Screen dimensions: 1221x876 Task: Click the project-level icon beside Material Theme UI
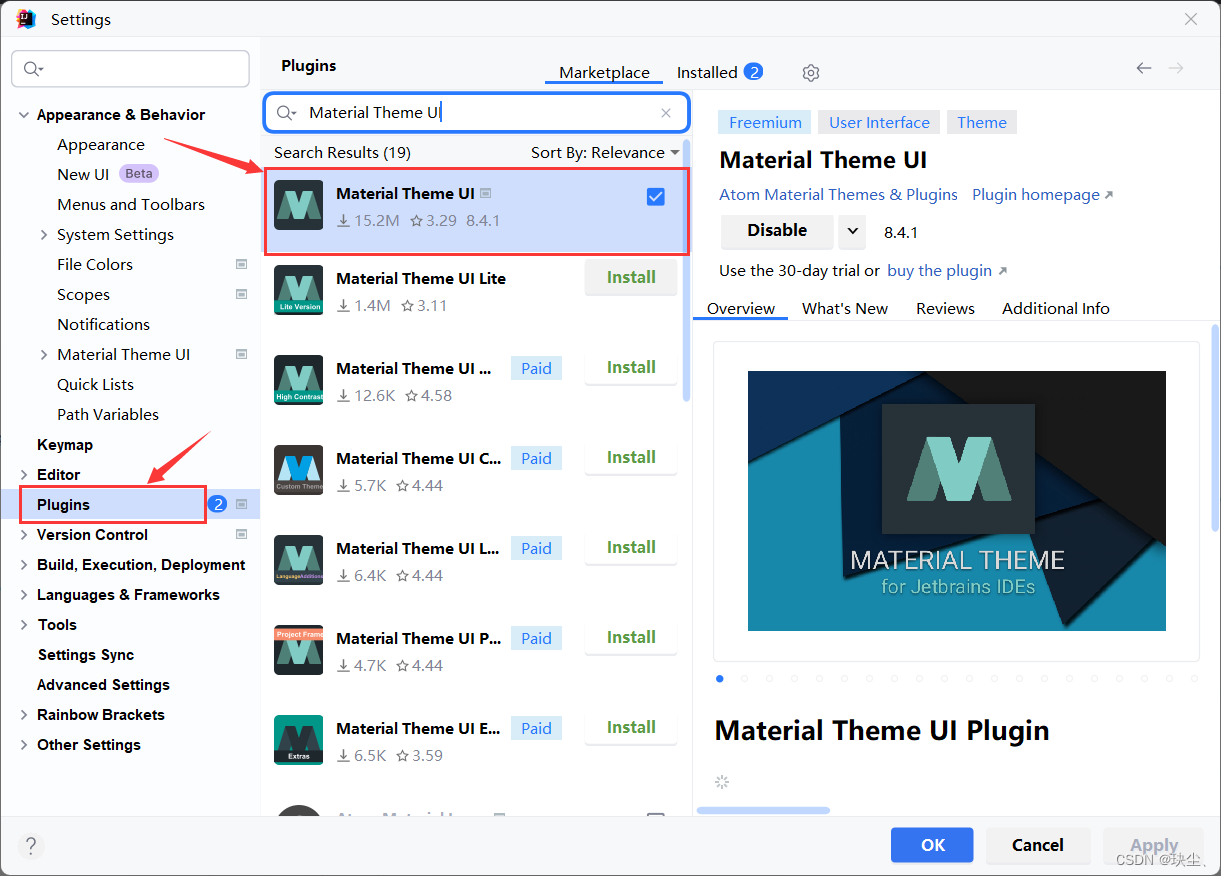pos(241,354)
